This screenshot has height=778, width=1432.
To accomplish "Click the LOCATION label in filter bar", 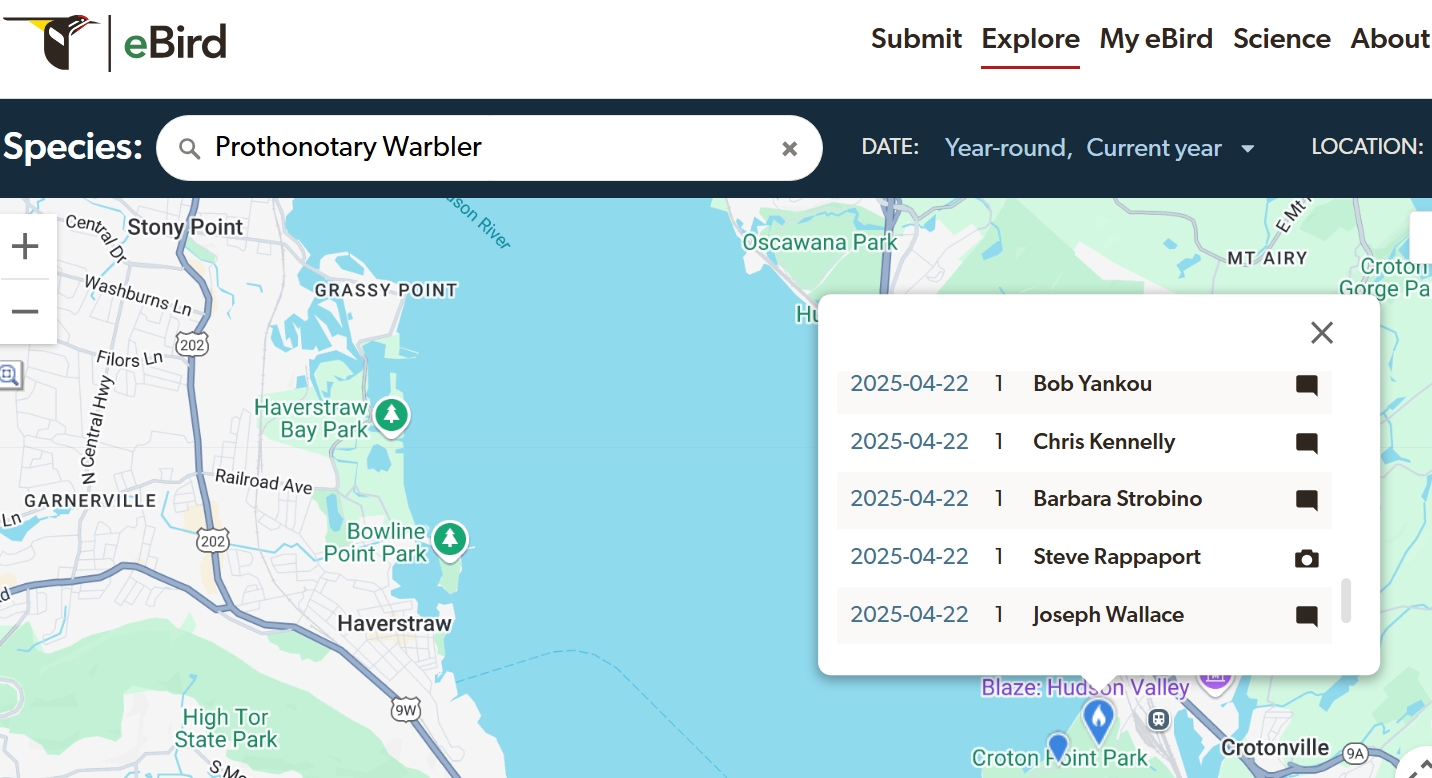I will 1367,147.
